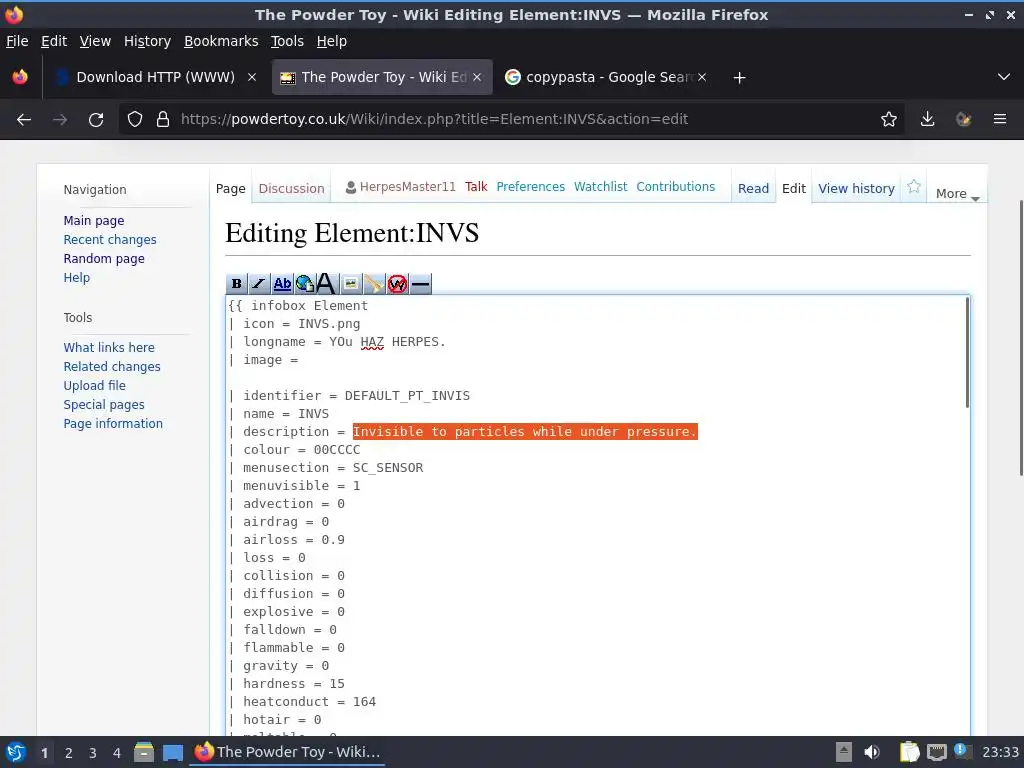
Task: Click ignore wiki formatting nowiki icon
Action: point(397,283)
